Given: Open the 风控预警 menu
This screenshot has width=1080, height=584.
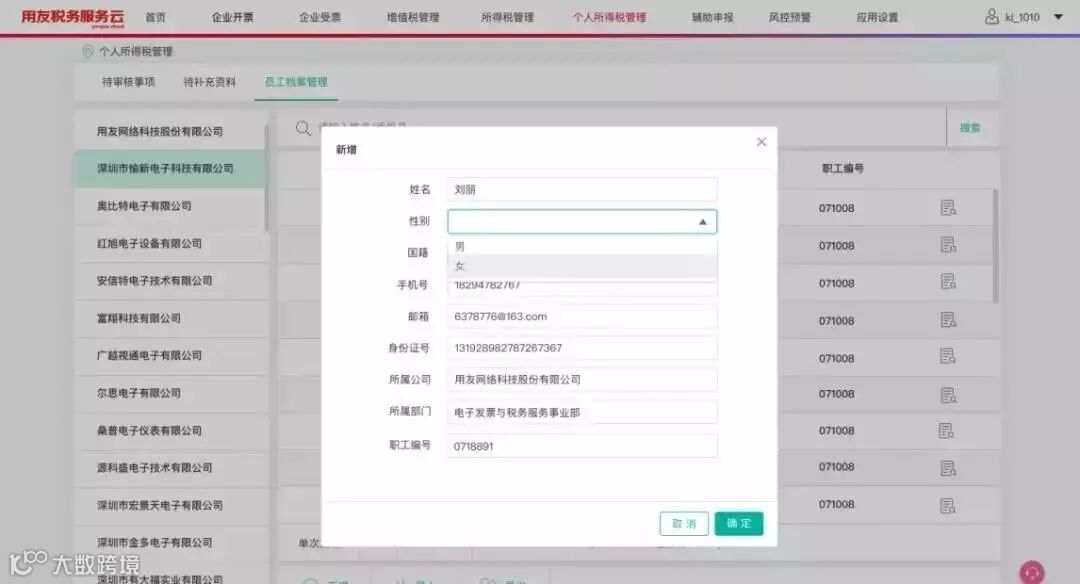Looking at the screenshot, I should [x=789, y=17].
